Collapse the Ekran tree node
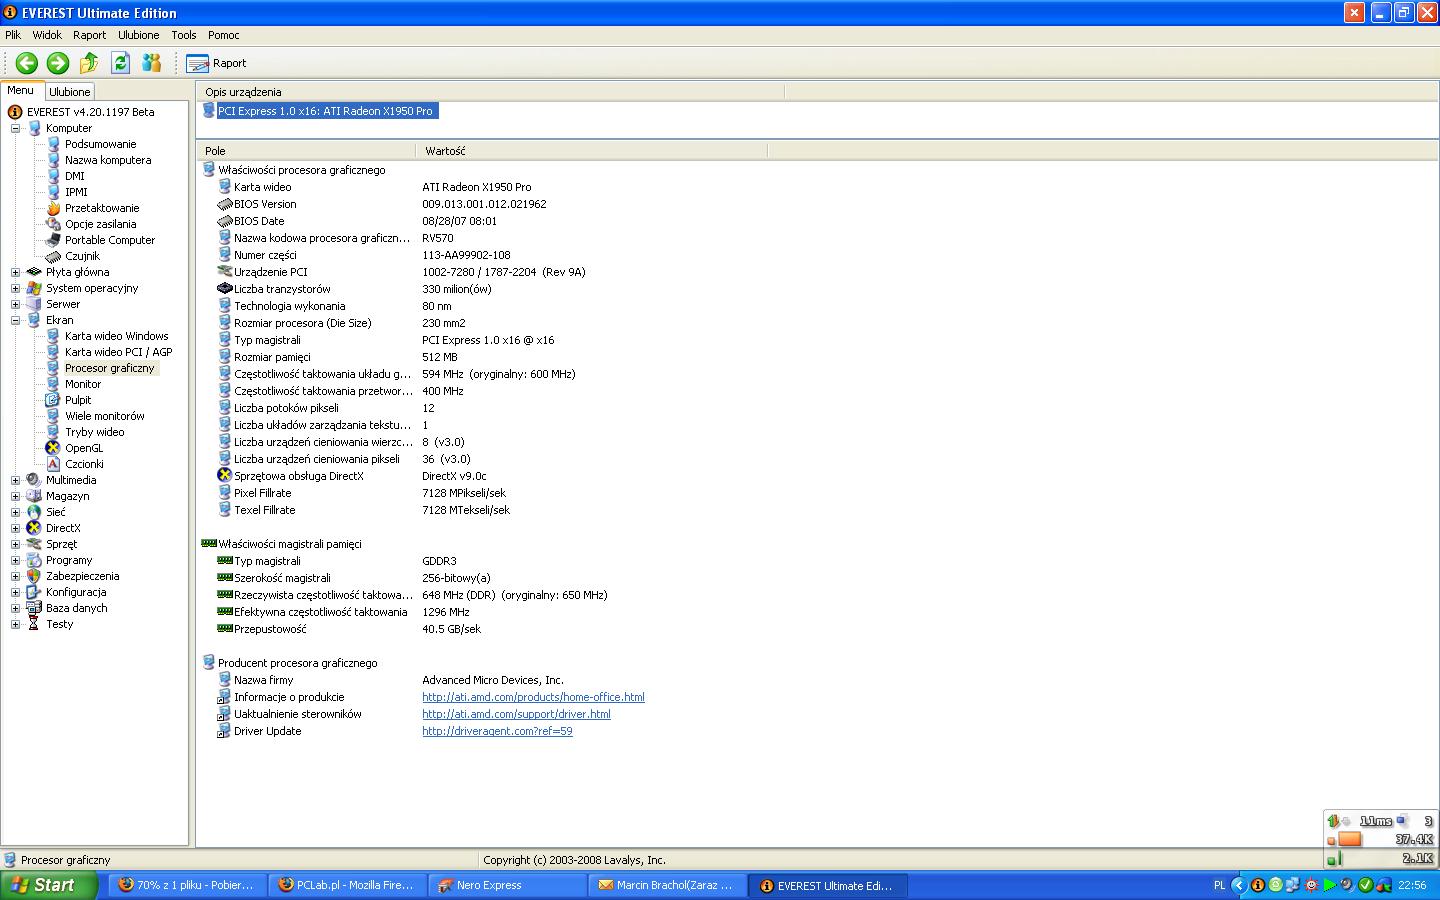Image resolution: width=1440 pixels, height=900 pixels. [15, 320]
